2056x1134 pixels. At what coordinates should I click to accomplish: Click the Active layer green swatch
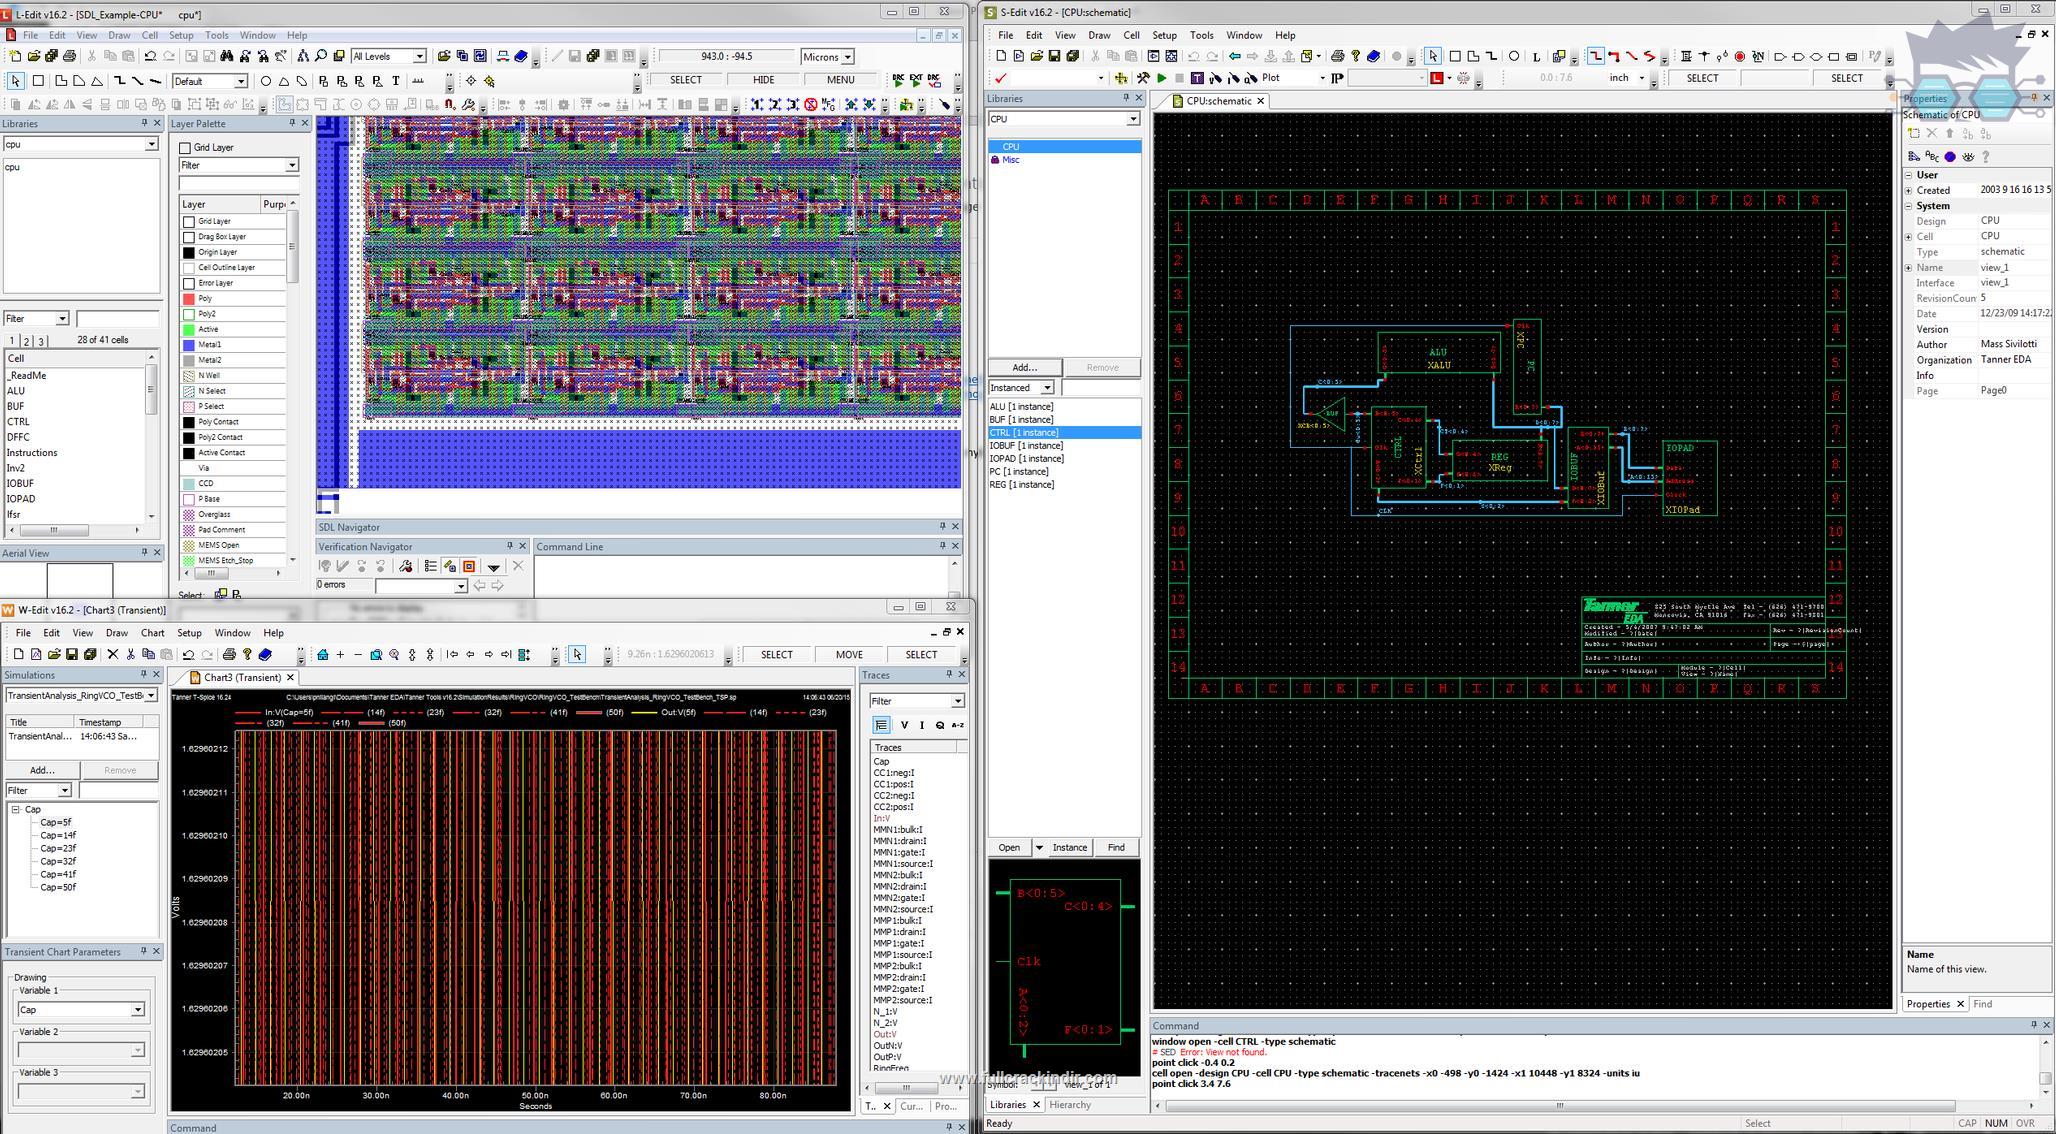click(x=189, y=329)
